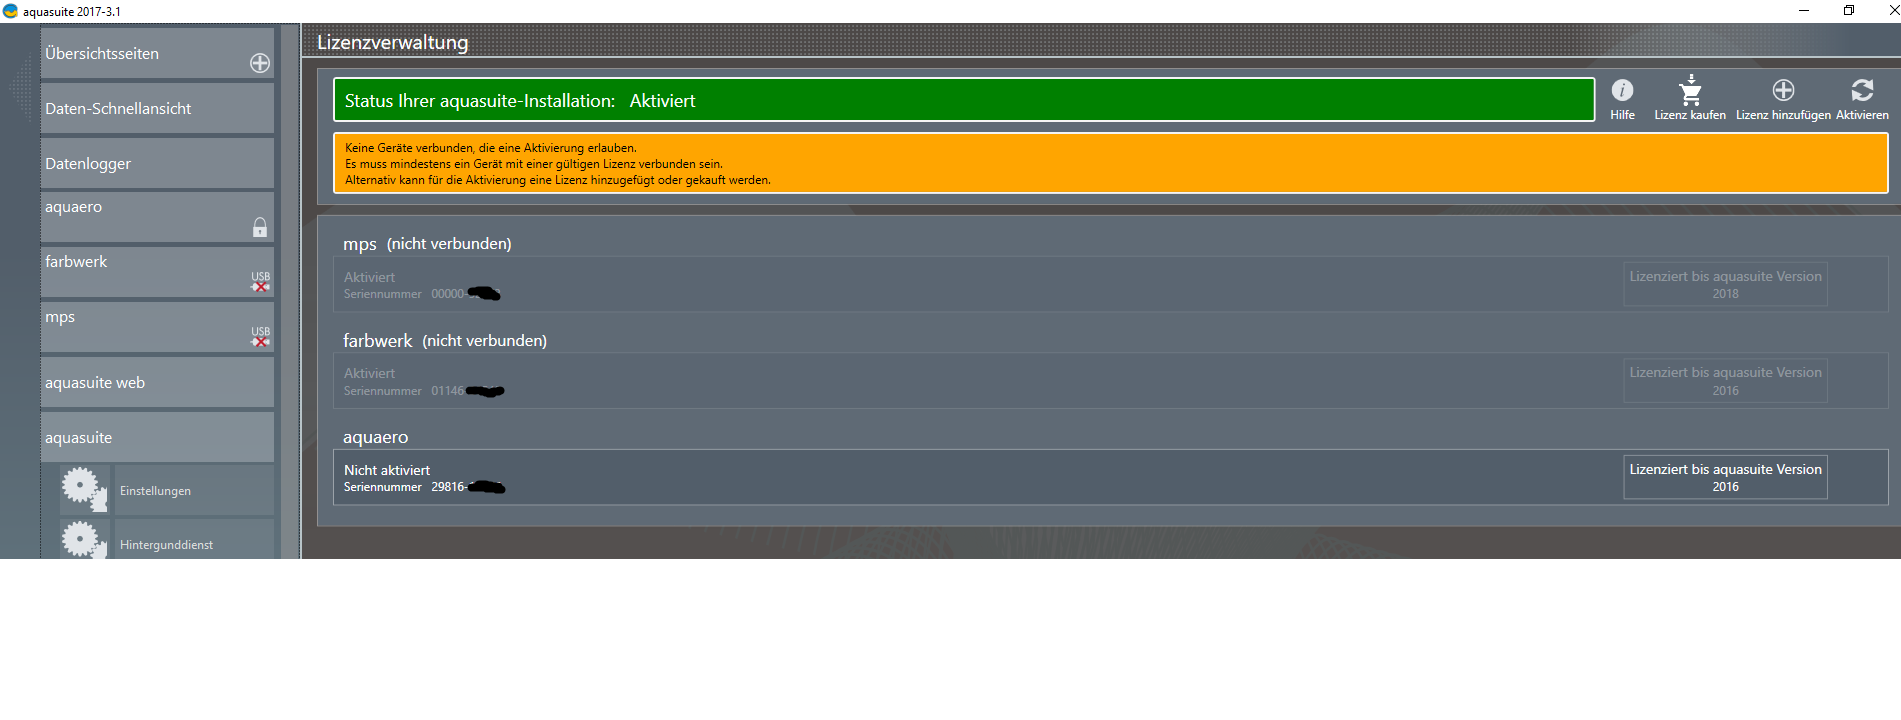Viewport: 1901px width, 720px height.
Task: Add a new overview page with plus icon
Action: pyautogui.click(x=260, y=63)
